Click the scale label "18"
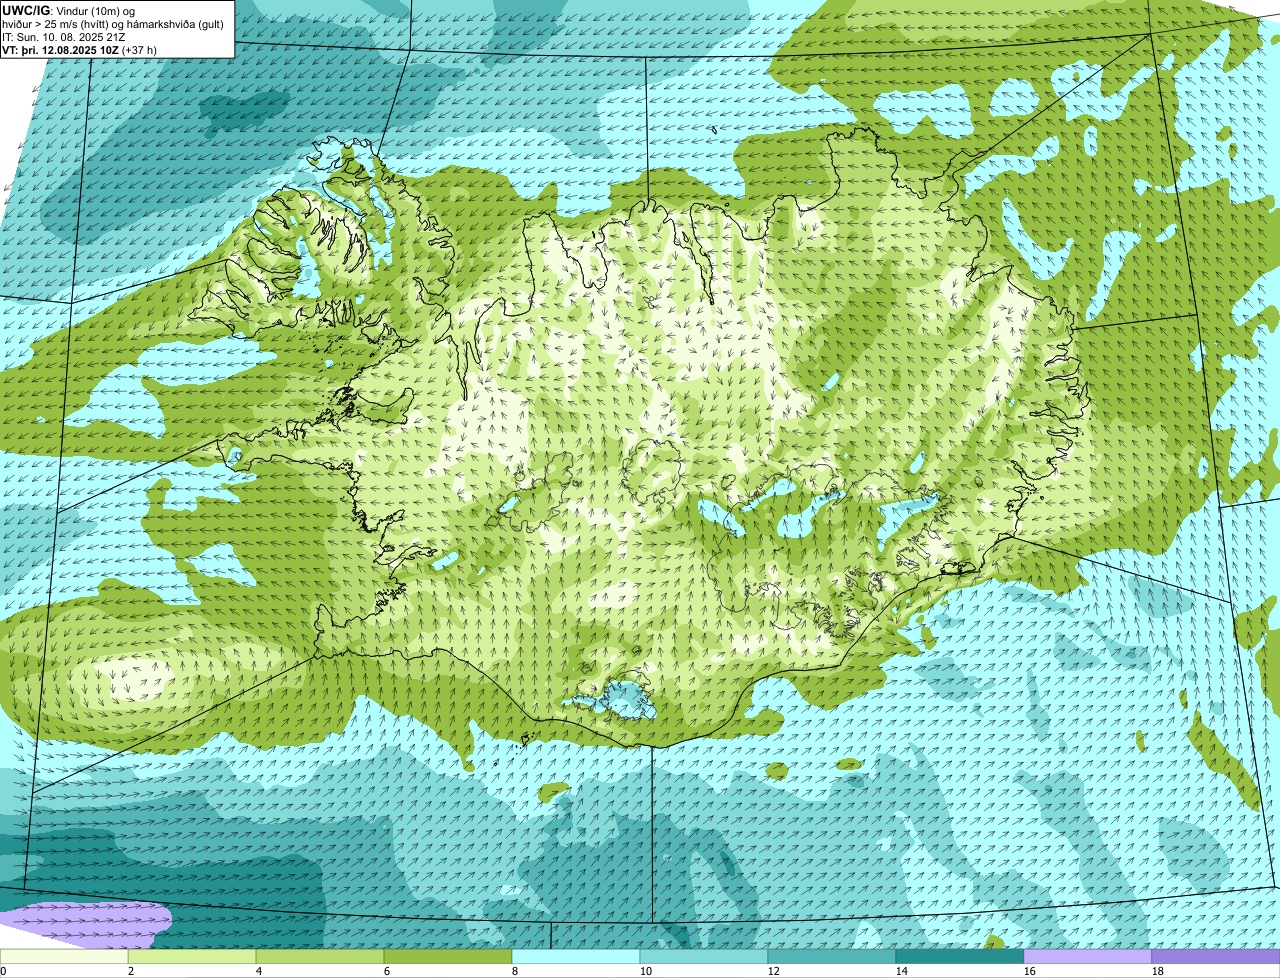 point(1158,971)
